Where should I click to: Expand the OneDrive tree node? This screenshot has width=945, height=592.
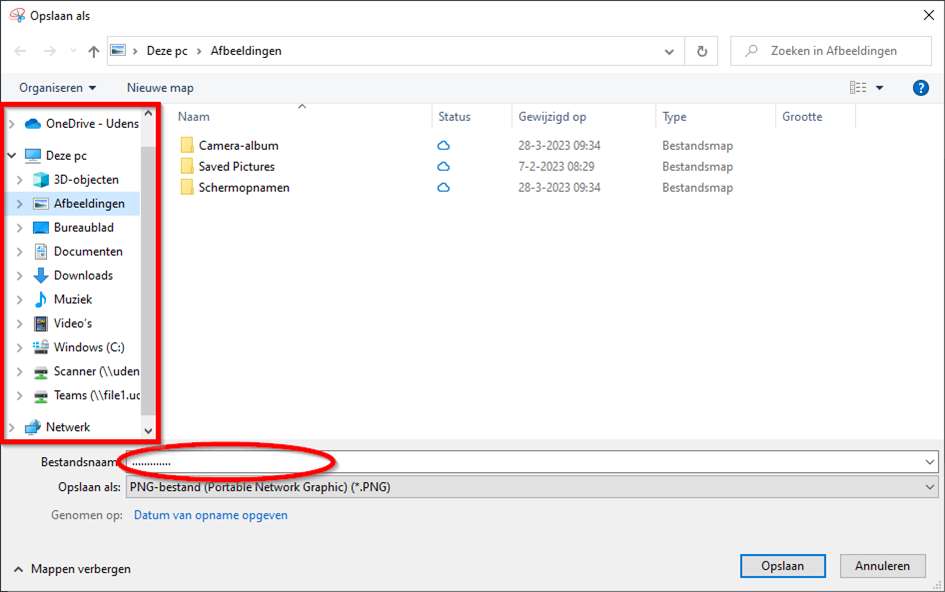pos(11,124)
